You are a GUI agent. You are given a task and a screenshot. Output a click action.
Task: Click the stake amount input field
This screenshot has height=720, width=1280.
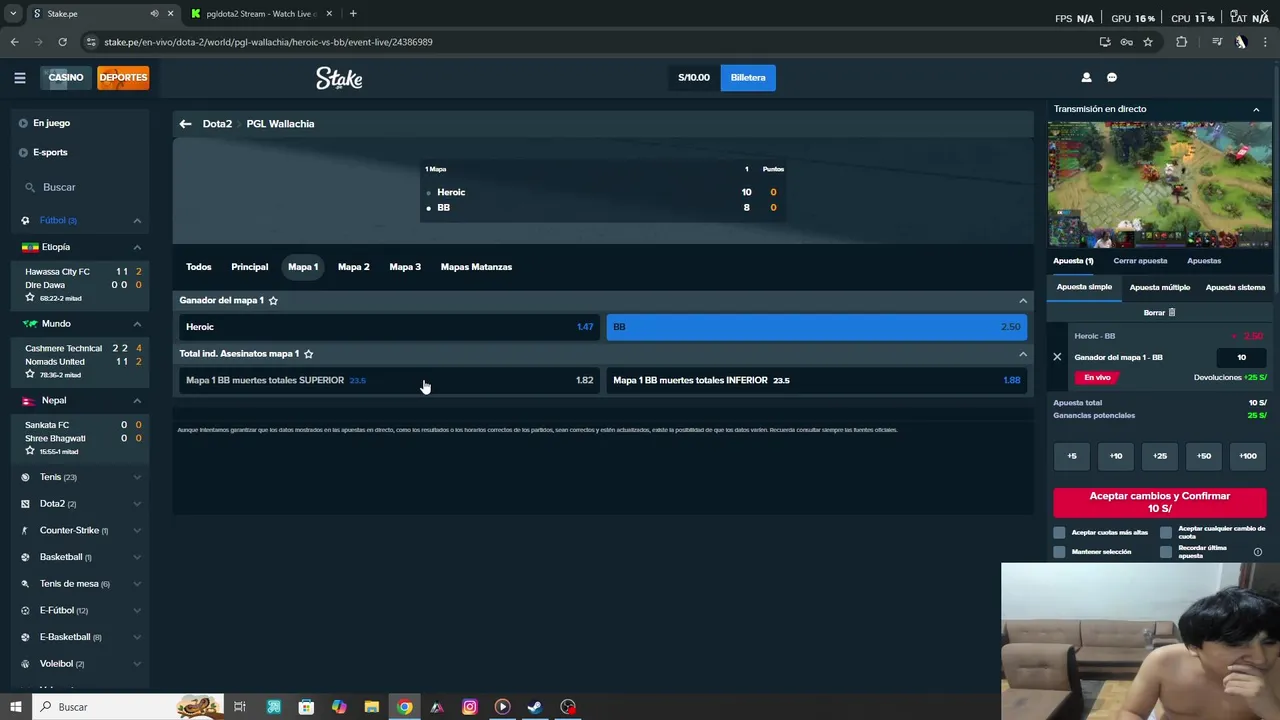pos(1242,357)
